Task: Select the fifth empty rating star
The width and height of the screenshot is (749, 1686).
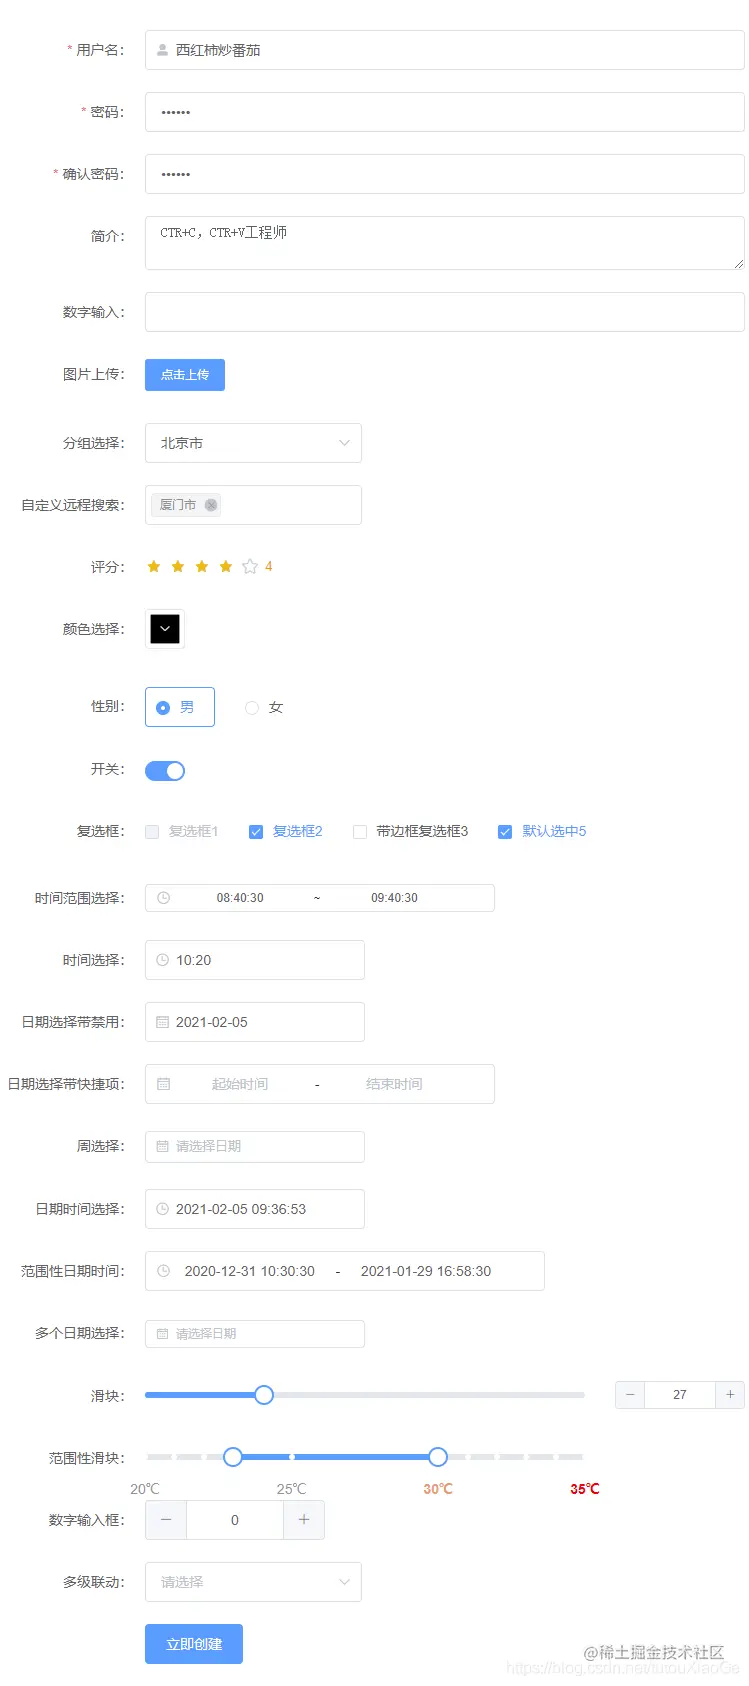Action: pos(250,567)
